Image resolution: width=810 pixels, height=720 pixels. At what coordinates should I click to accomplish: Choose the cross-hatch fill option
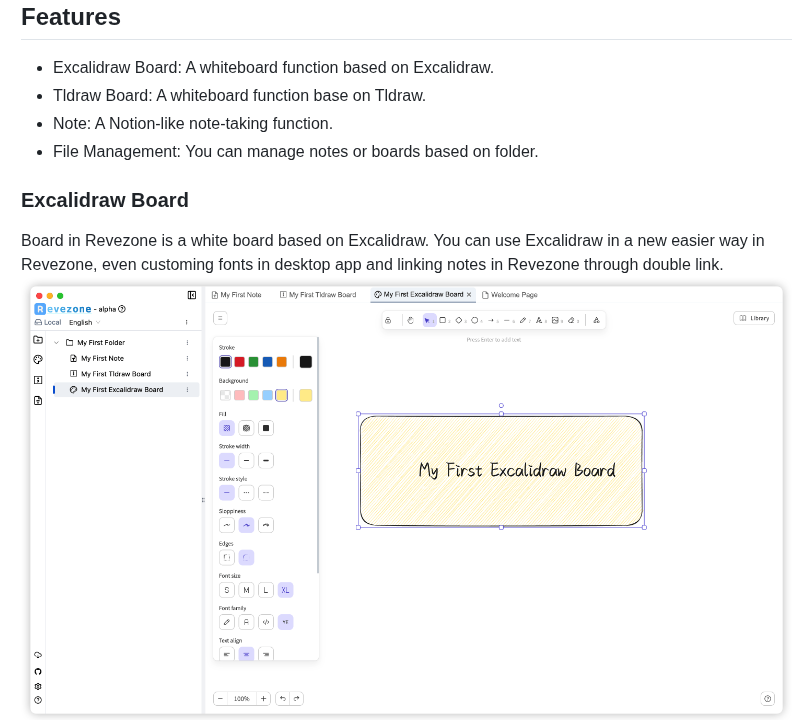click(246, 428)
